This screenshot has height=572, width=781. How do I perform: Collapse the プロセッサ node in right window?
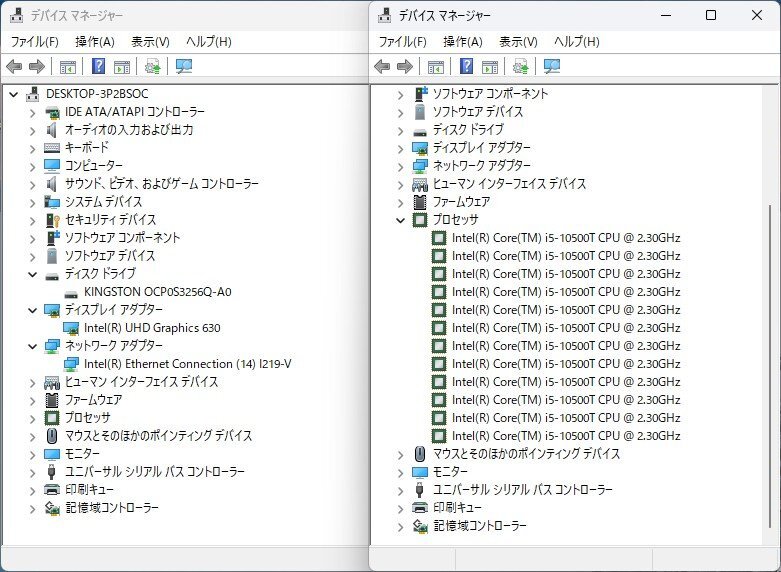(x=401, y=220)
